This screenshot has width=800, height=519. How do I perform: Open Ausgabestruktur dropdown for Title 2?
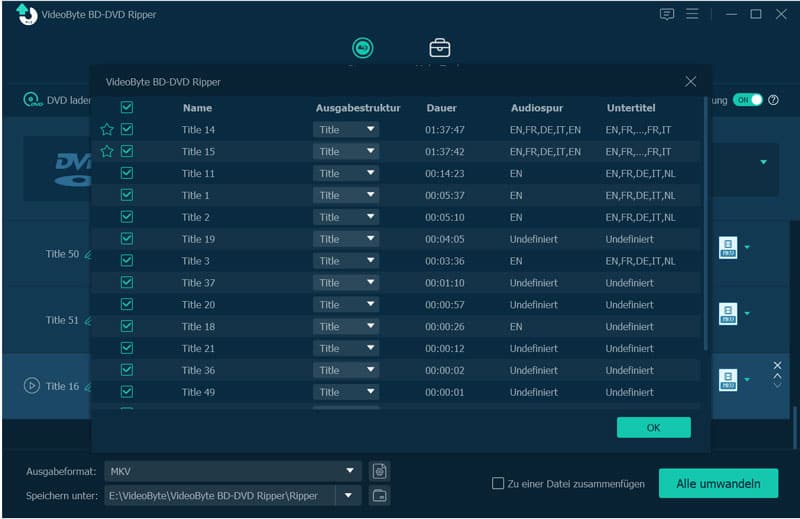click(346, 217)
